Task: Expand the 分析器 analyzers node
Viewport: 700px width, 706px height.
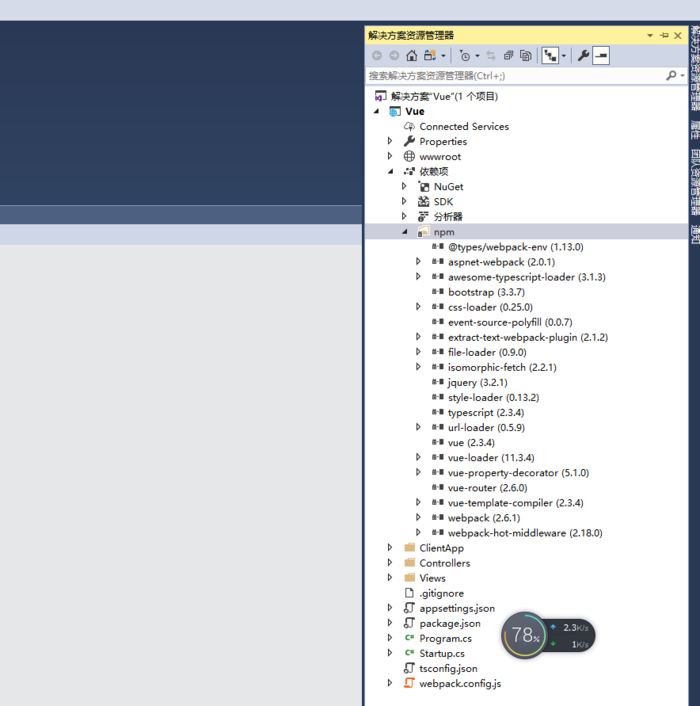Action: pos(404,216)
